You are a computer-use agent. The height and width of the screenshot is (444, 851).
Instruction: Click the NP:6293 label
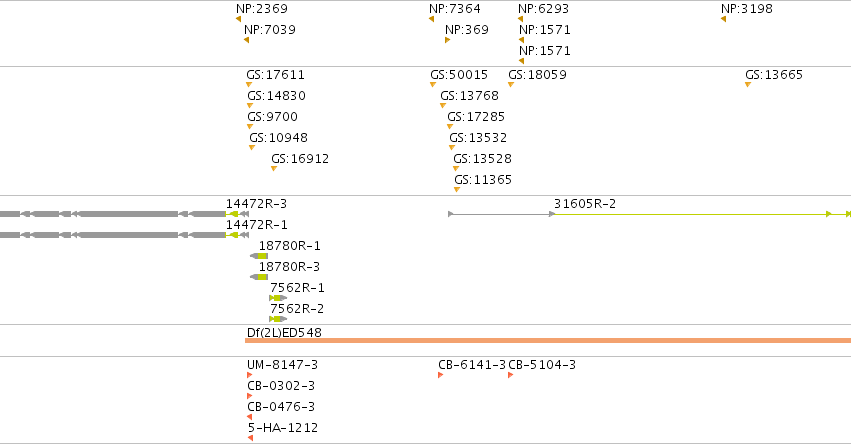(543, 9)
